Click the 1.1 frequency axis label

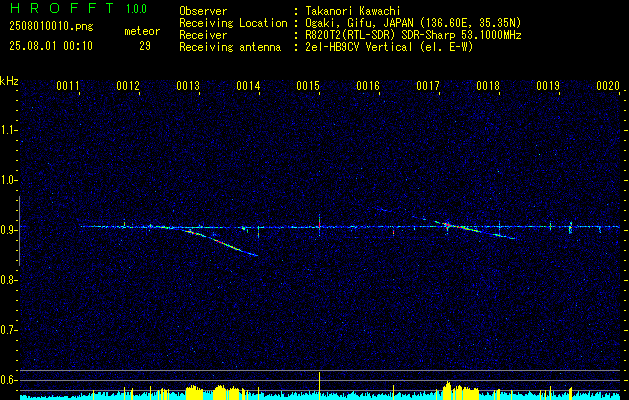(8, 130)
